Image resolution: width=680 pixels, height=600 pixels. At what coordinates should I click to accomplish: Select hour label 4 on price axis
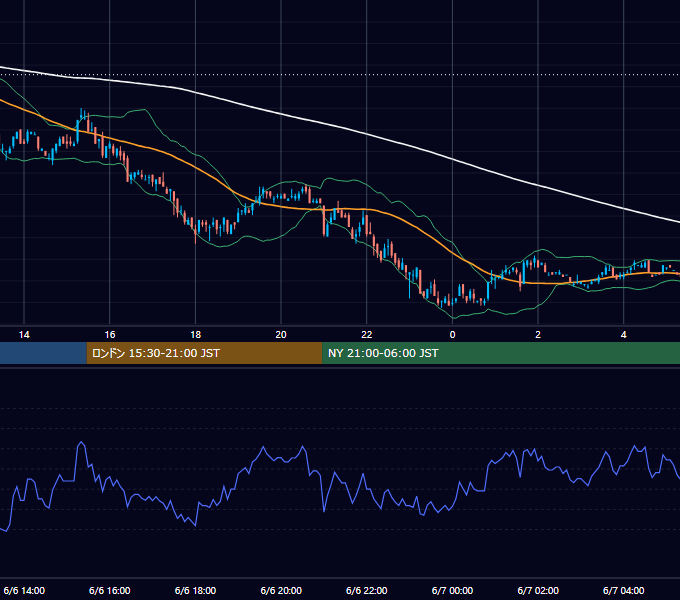(x=624, y=335)
